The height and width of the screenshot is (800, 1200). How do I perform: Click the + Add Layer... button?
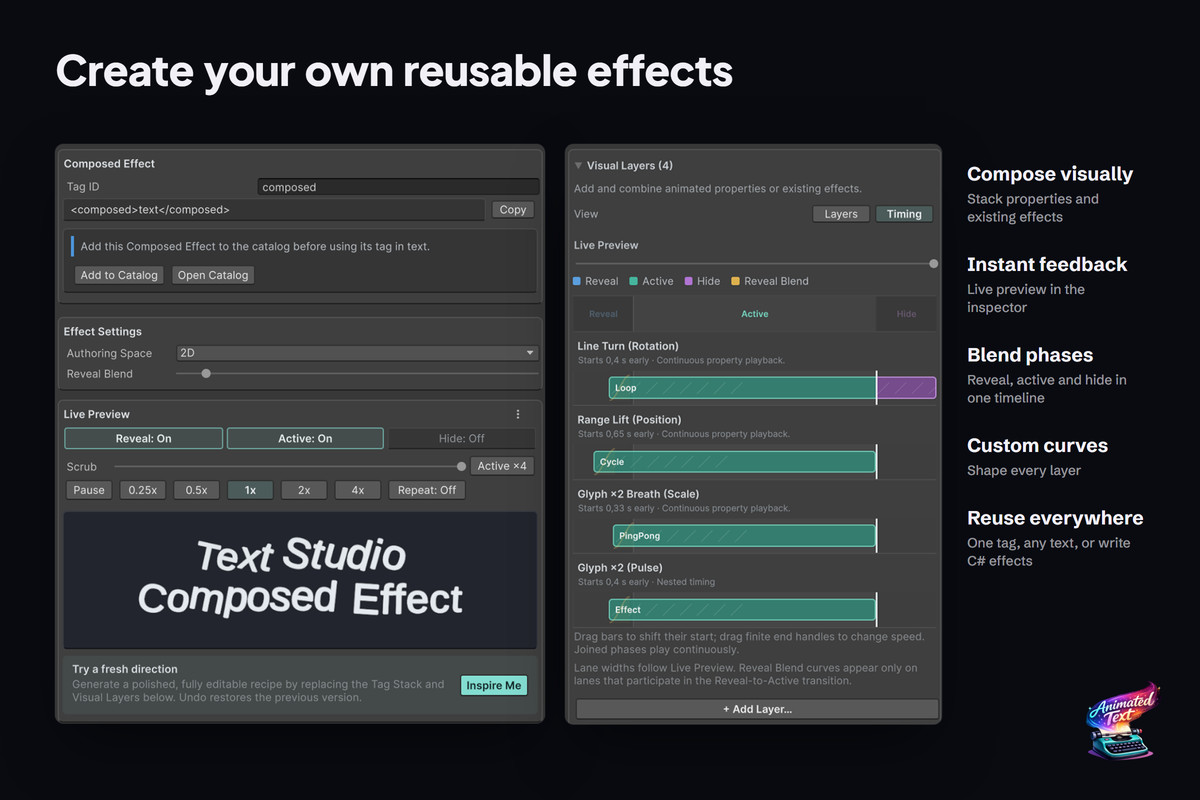coord(757,709)
